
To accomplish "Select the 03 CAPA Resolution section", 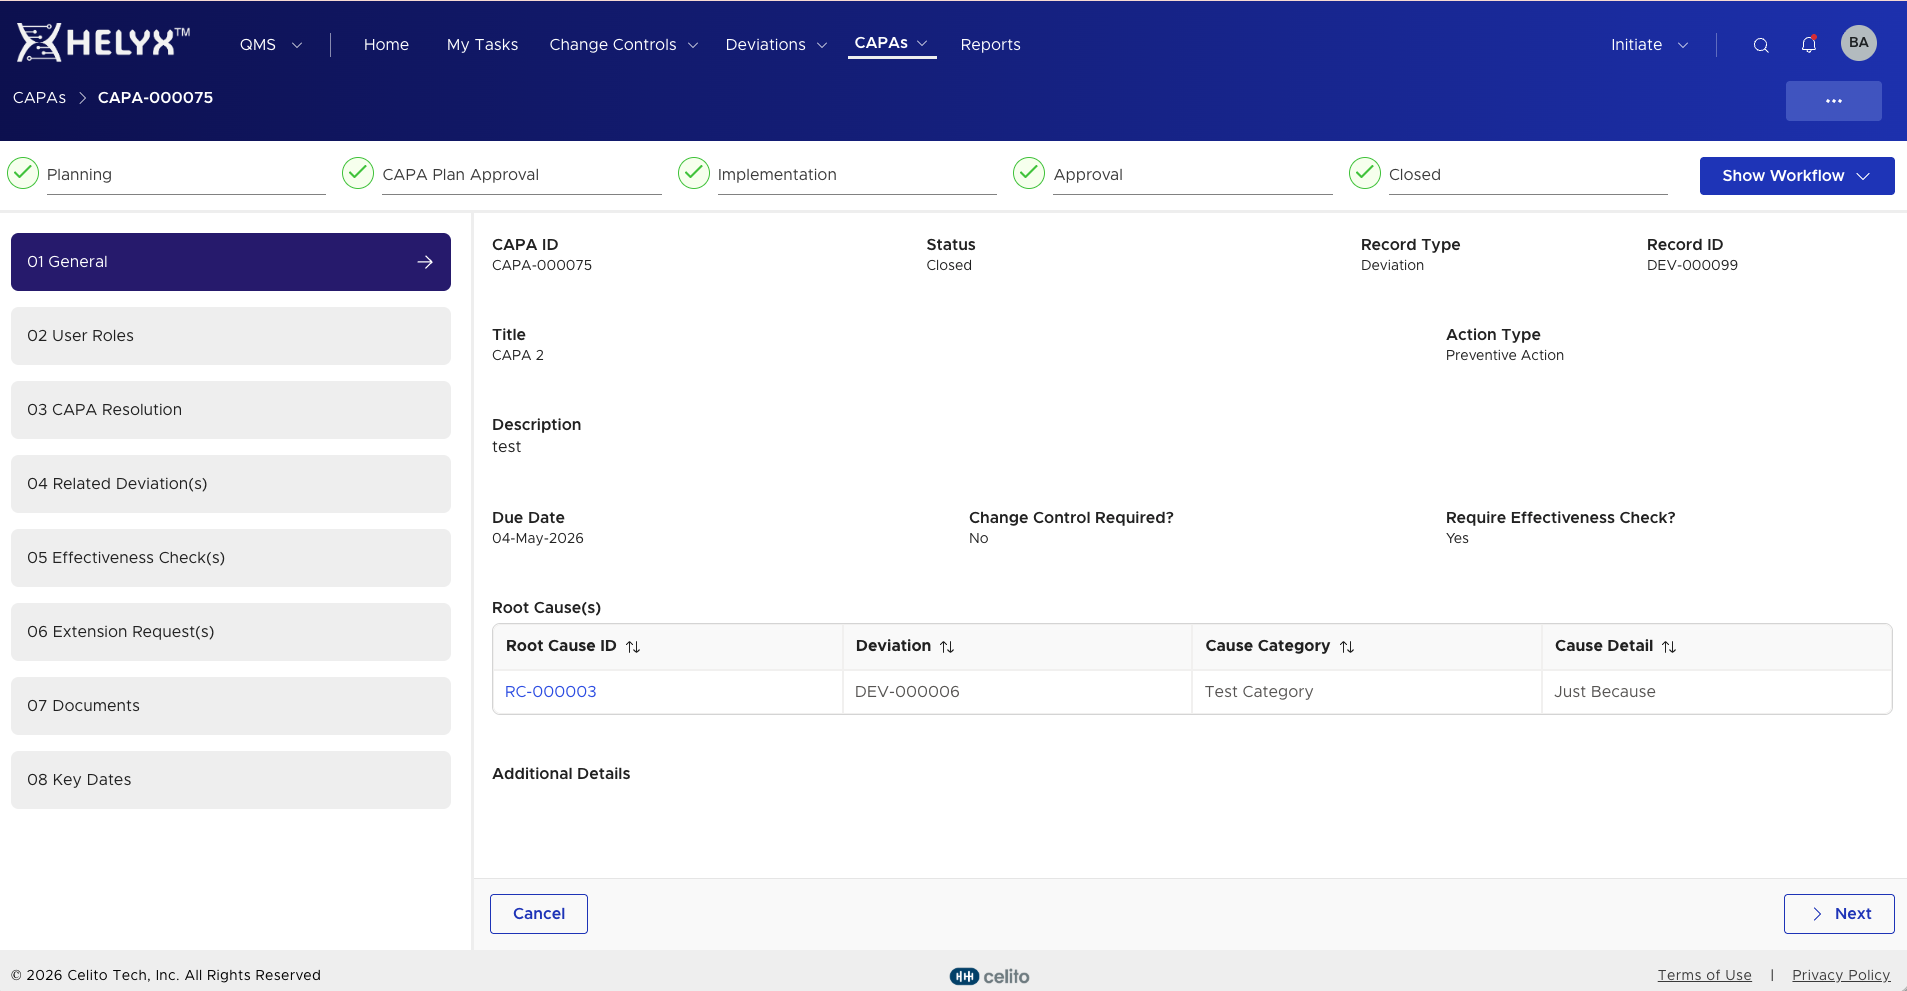I will click(231, 410).
